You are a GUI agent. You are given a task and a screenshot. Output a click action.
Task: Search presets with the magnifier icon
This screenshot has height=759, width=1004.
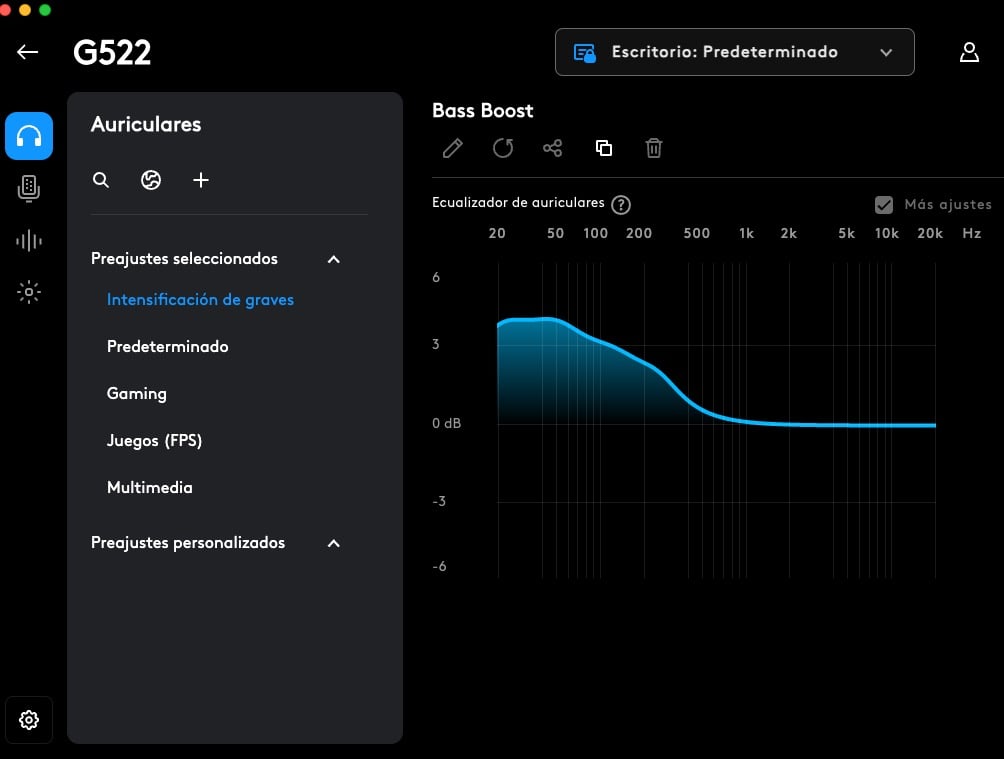(x=101, y=180)
